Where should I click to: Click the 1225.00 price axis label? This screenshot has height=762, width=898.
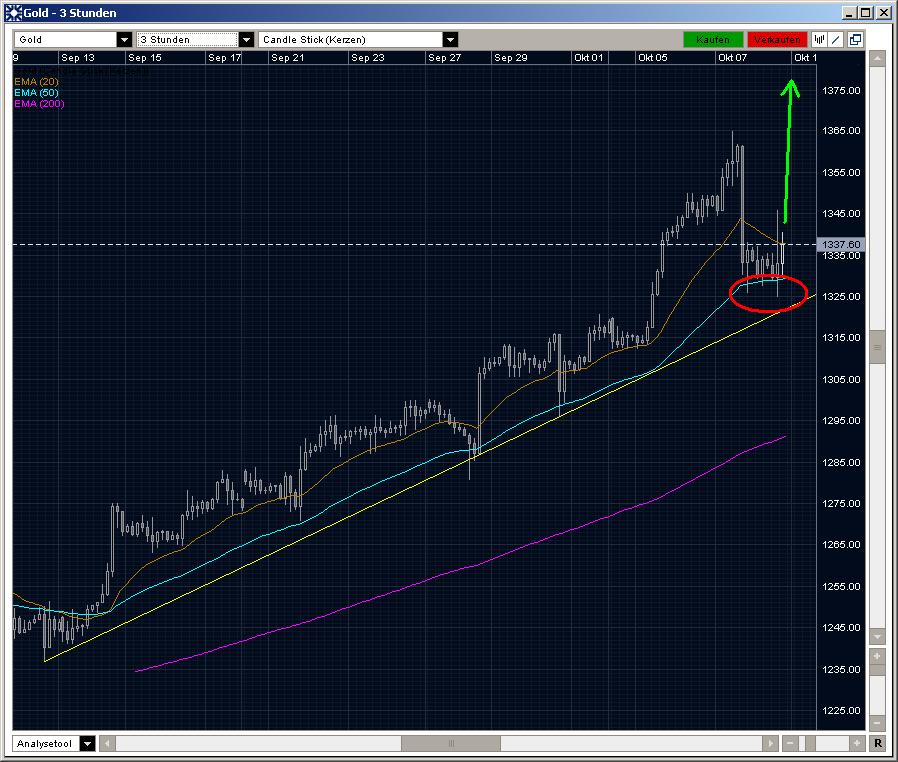pyautogui.click(x=841, y=710)
